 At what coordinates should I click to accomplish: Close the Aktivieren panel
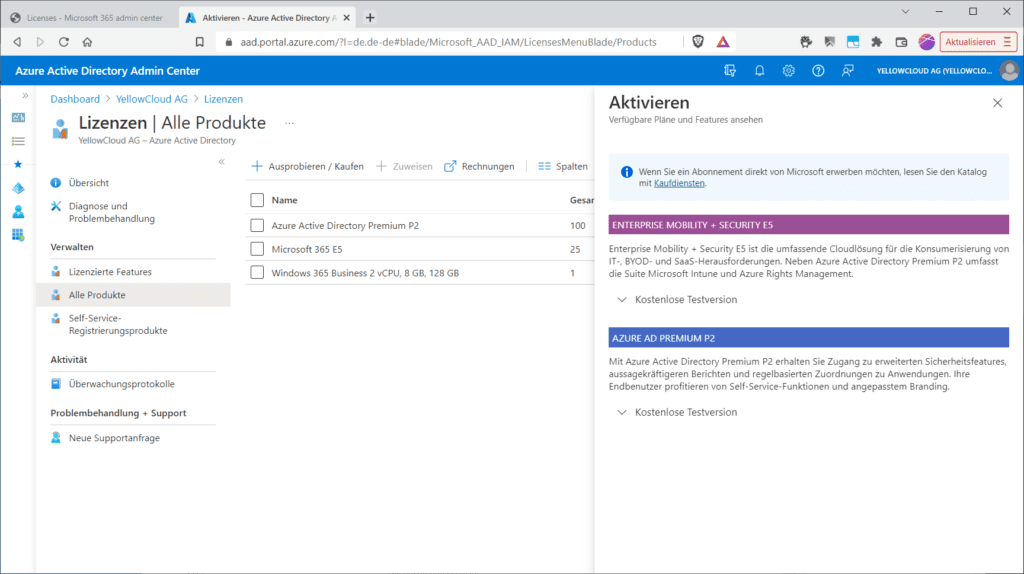(x=997, y=103)
